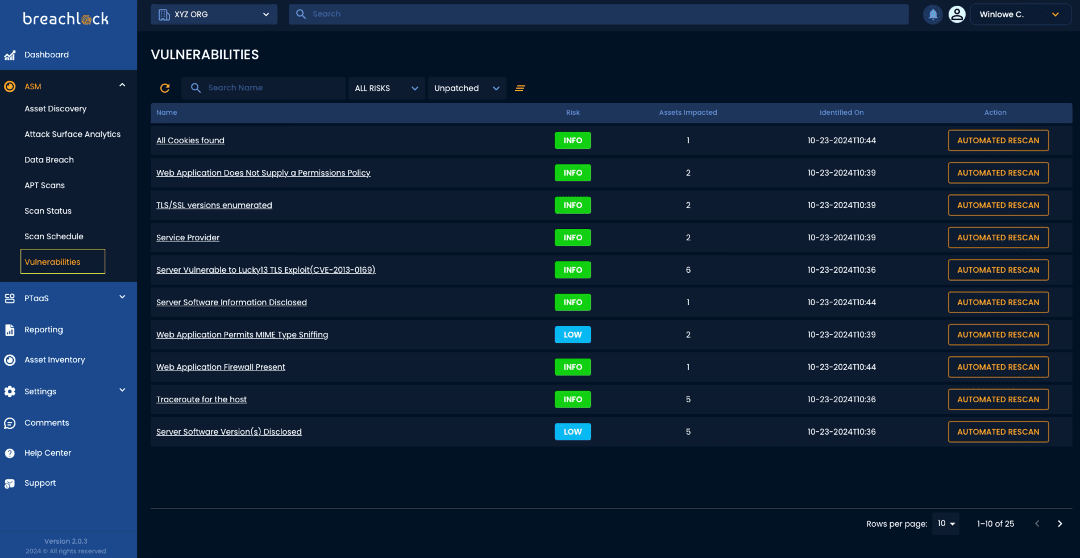Screen dimensions: 1080x558
Task: Click INFO badge on Service Provider row
Action: (x=573, y=238)
